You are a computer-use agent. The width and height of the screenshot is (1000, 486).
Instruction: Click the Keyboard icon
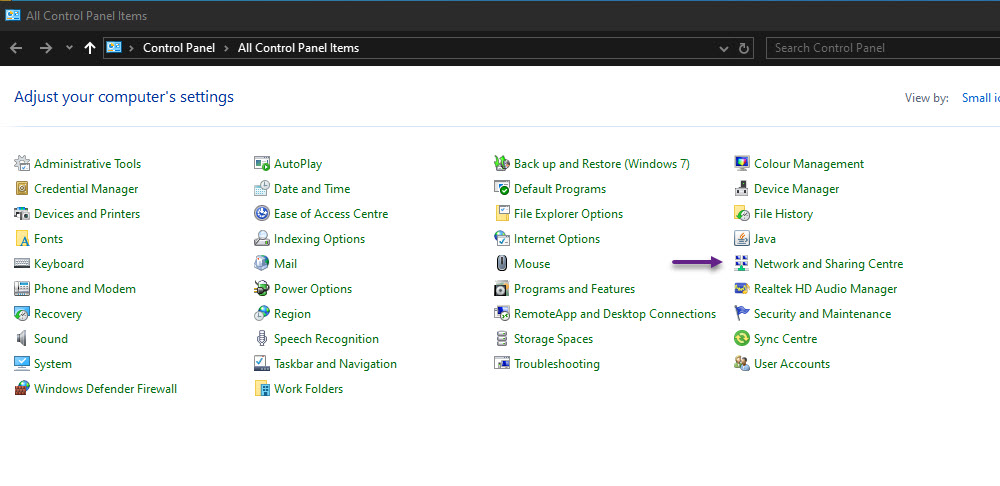point(22,263)
